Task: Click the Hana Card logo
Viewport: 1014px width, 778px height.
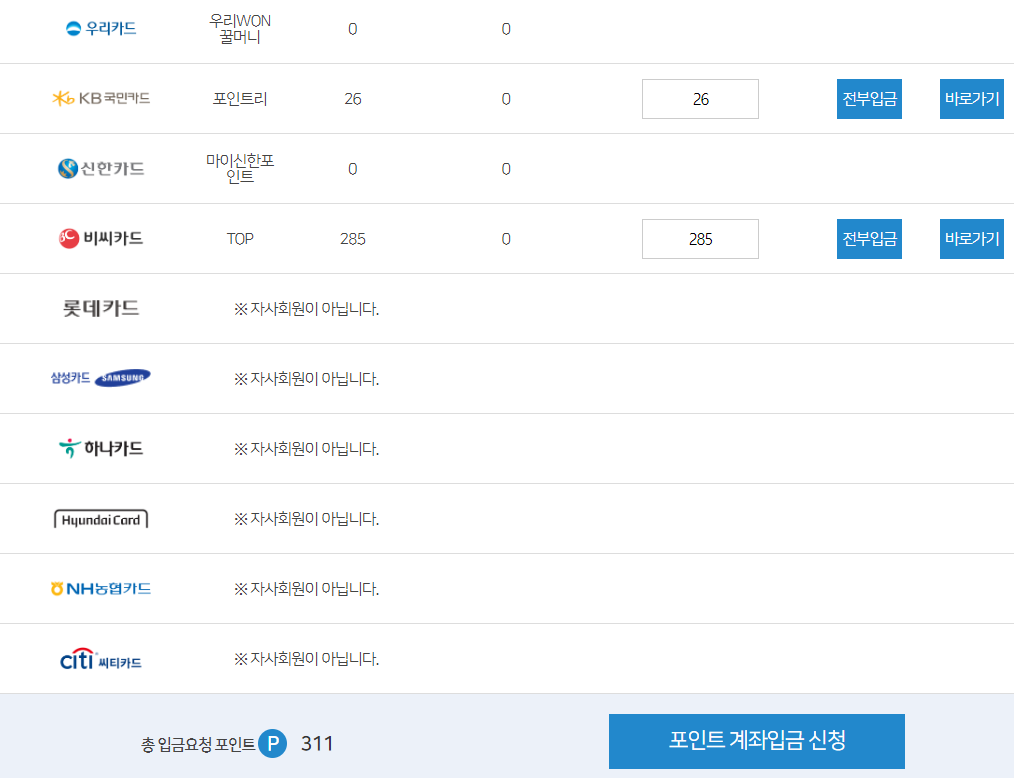Action: pos(101,448)
